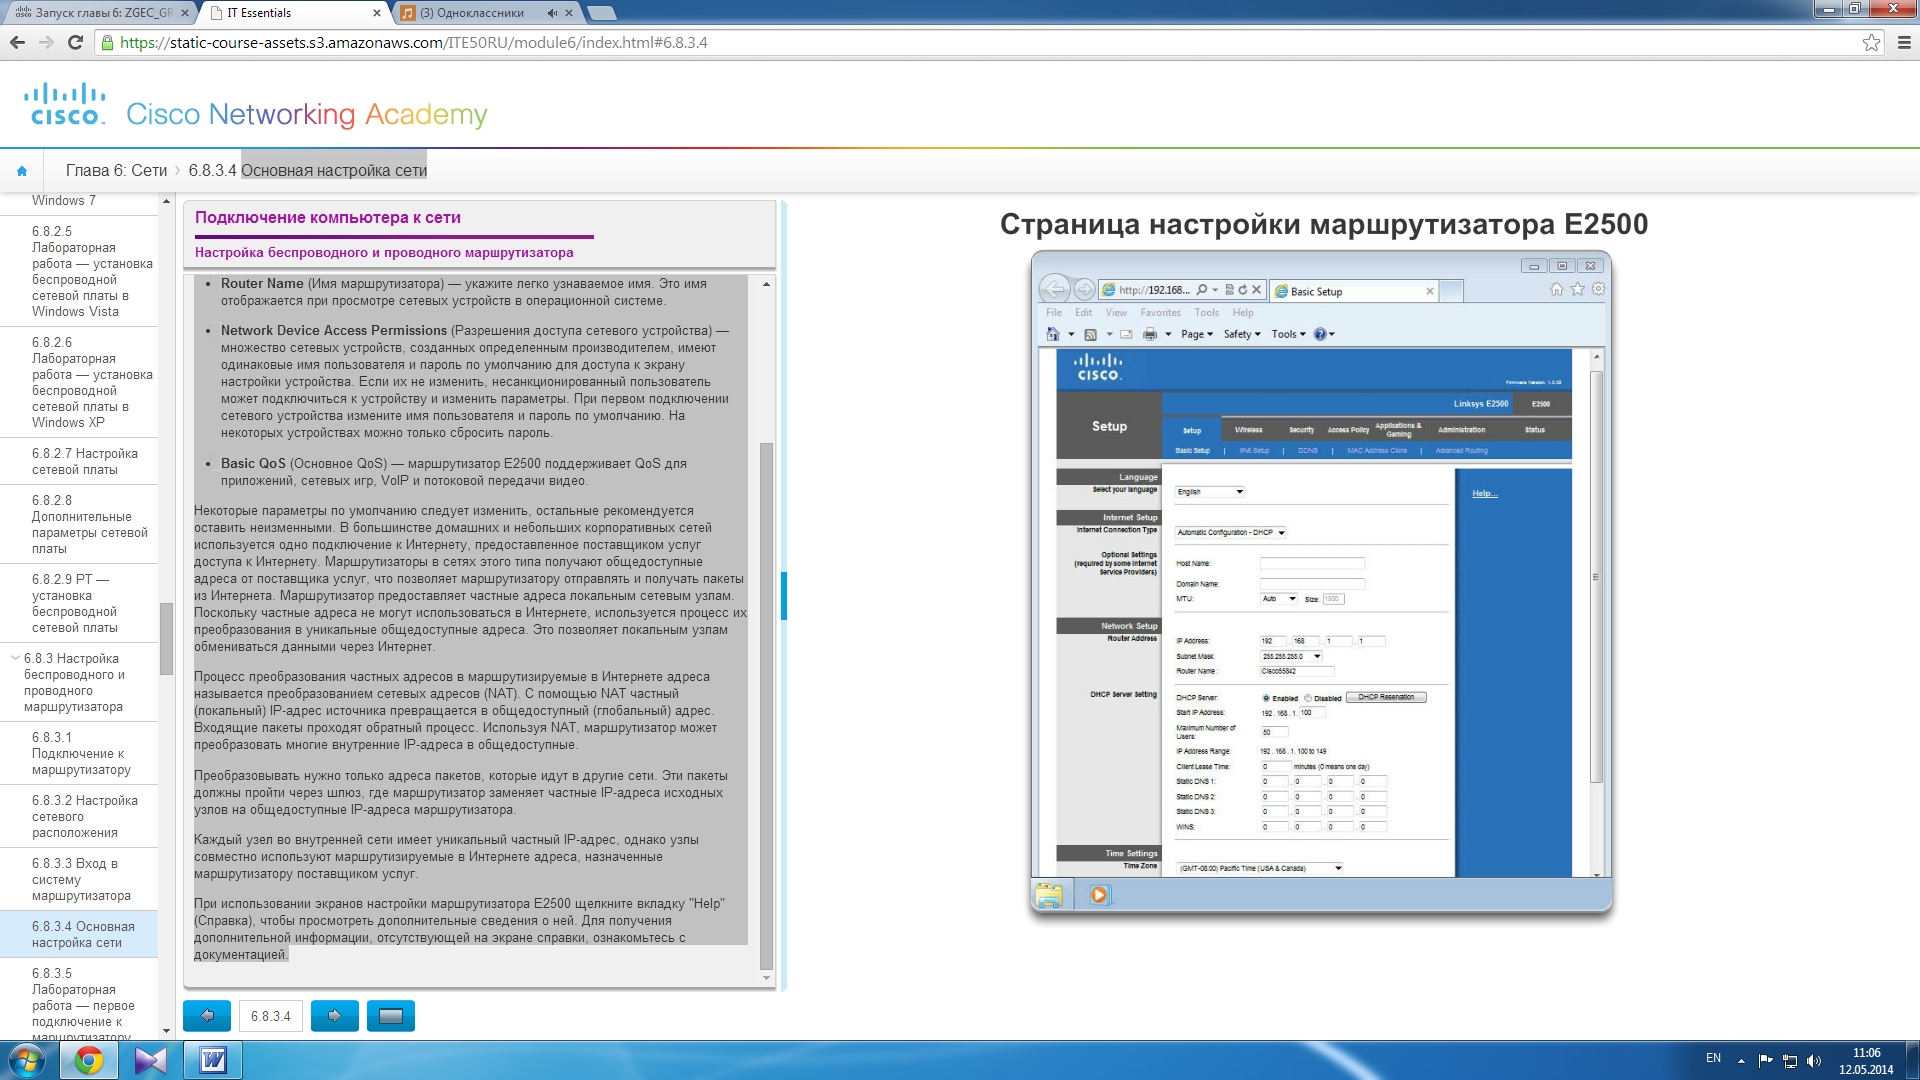
Task: Collapse the 6.8.3 router setup section
Action: [15, 658]
